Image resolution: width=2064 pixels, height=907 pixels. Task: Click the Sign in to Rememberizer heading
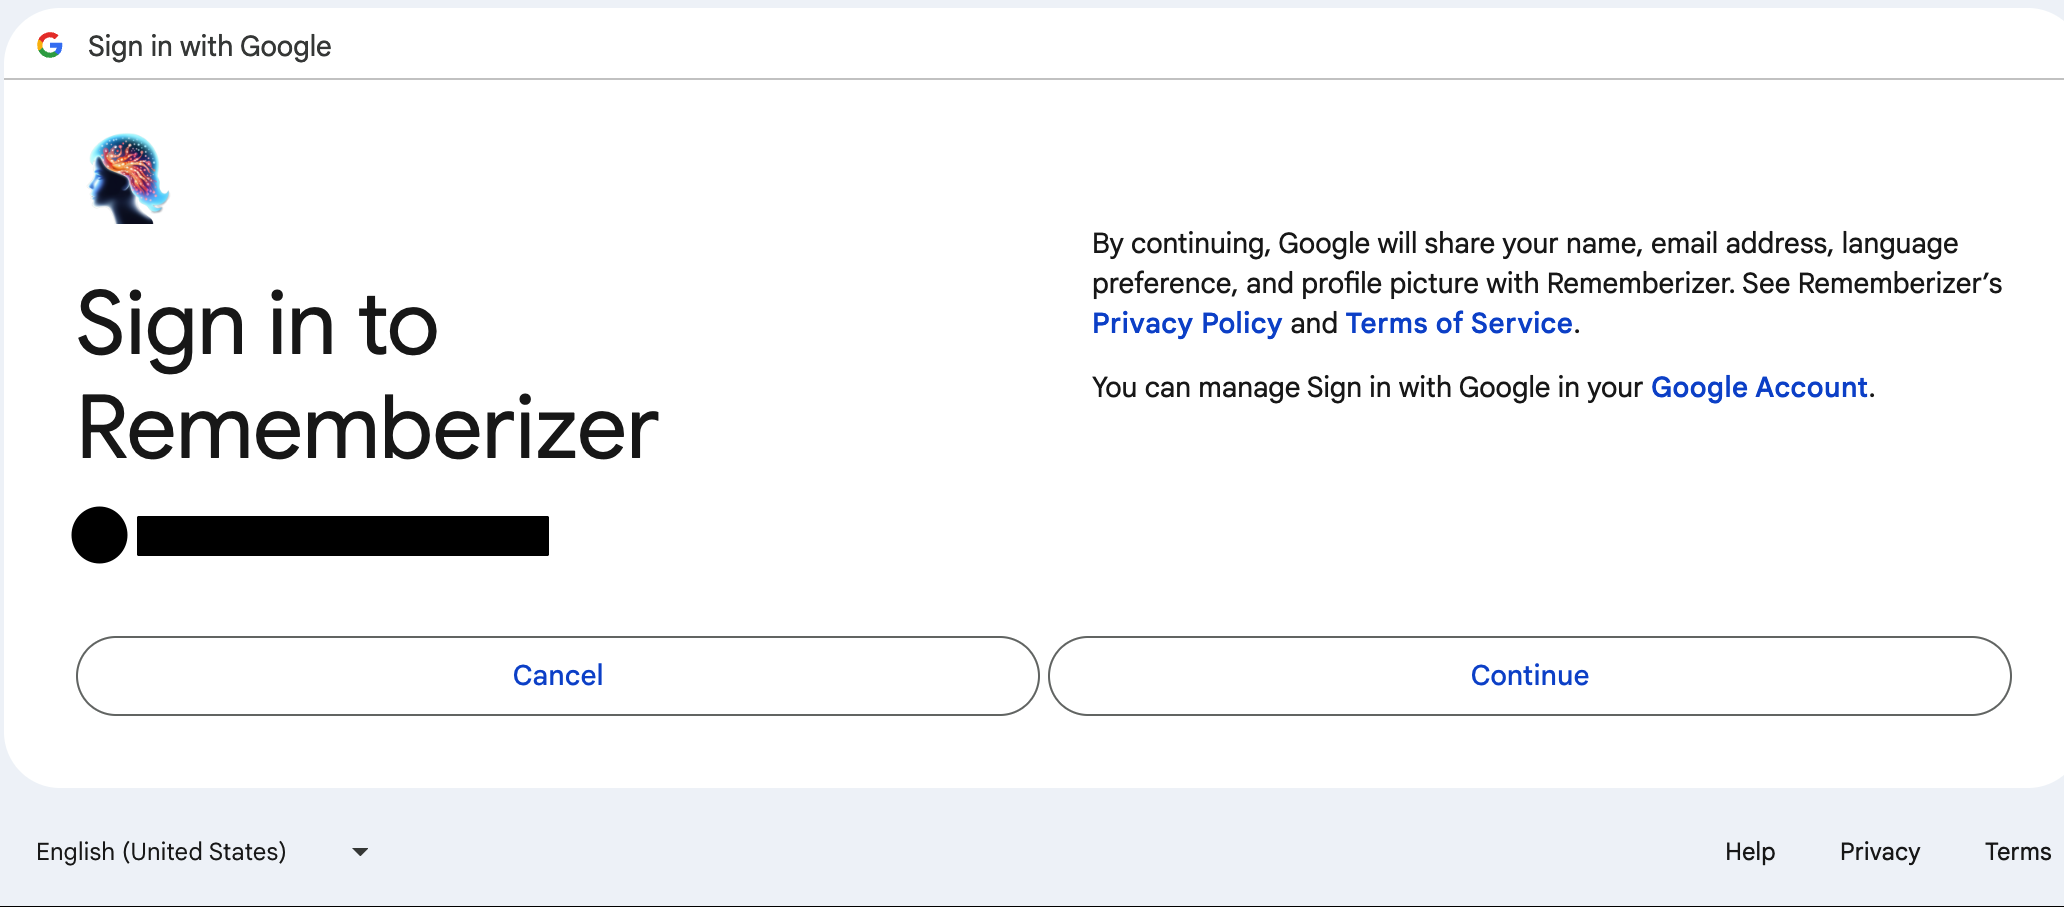[x=366, y=380]
